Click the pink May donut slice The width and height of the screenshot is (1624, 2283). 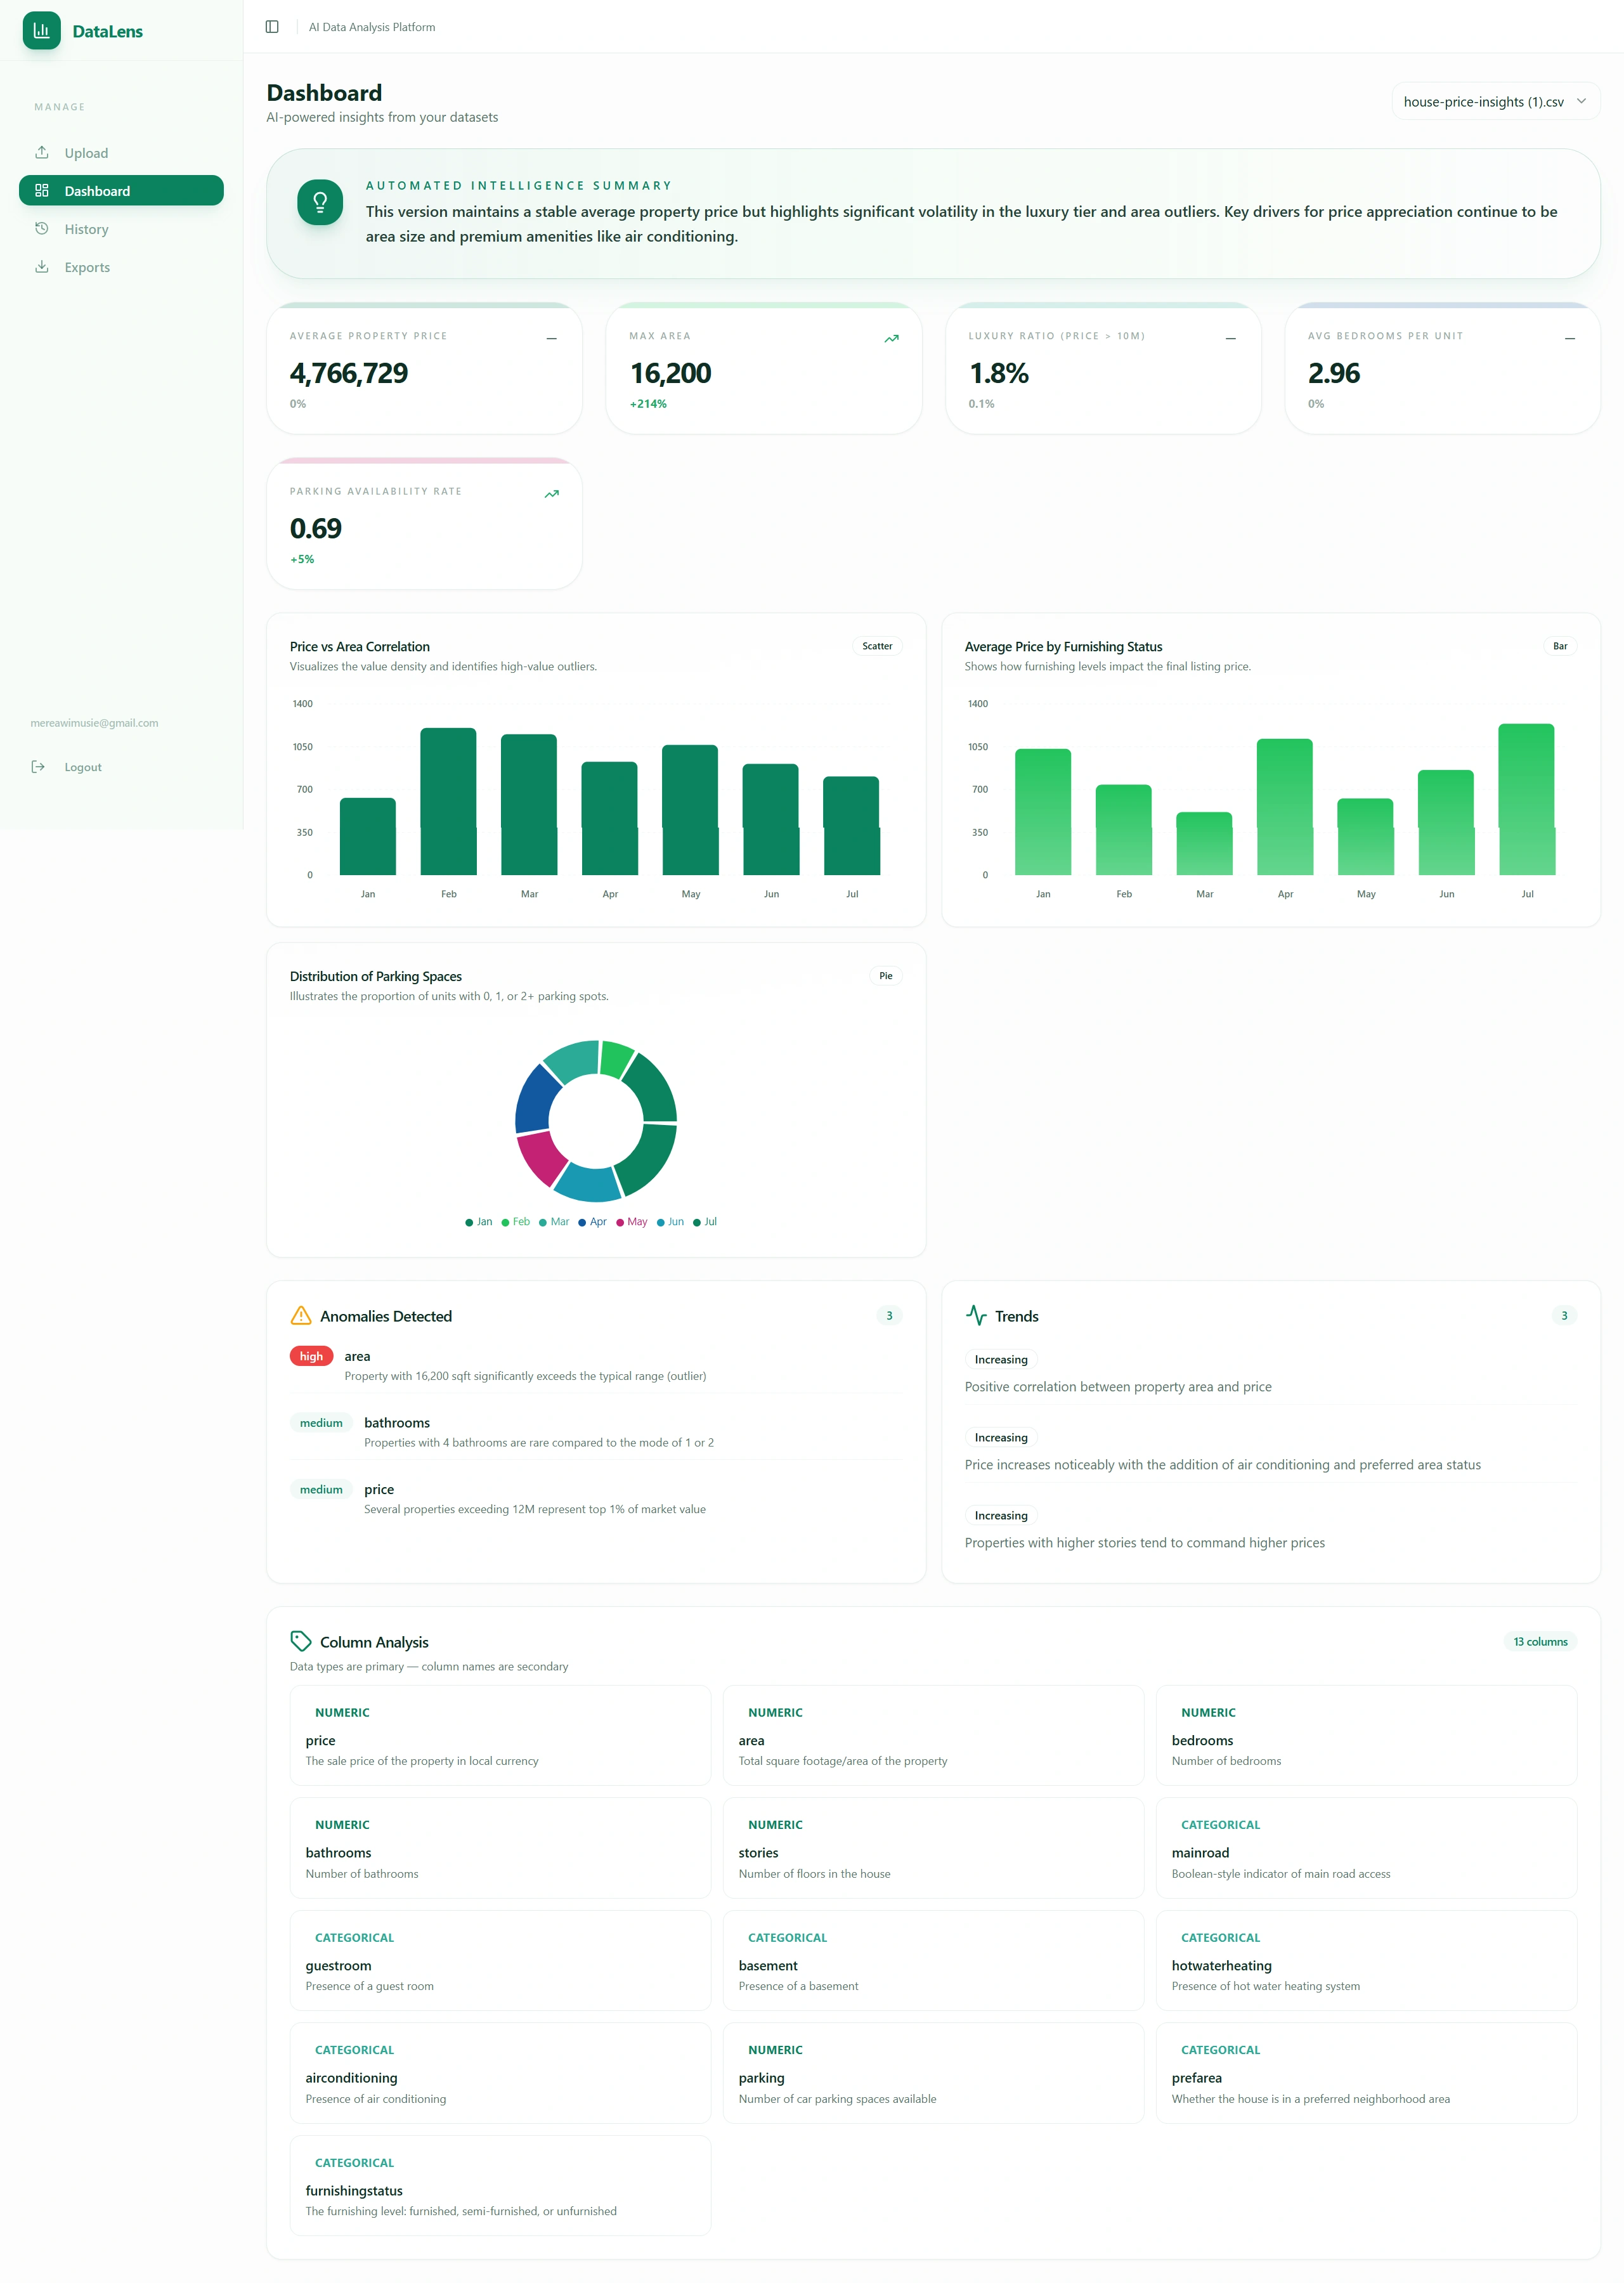point(541,1156)
